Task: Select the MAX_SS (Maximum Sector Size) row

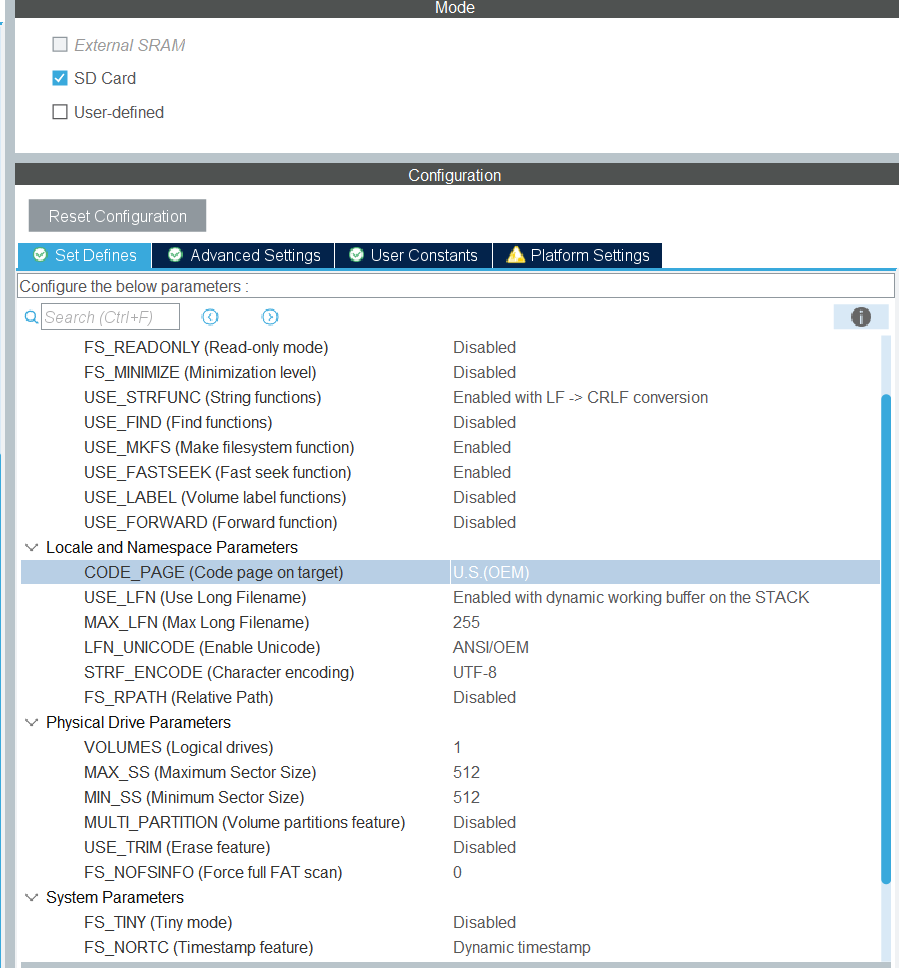Action: pos(450,772)
